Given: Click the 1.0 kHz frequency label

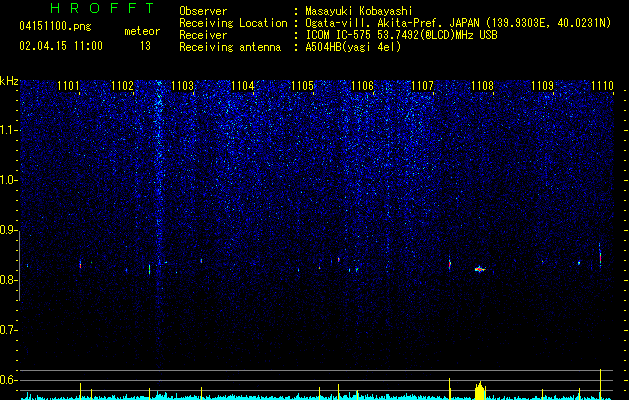Looking at the screenshot, I should tap(9, 180).
